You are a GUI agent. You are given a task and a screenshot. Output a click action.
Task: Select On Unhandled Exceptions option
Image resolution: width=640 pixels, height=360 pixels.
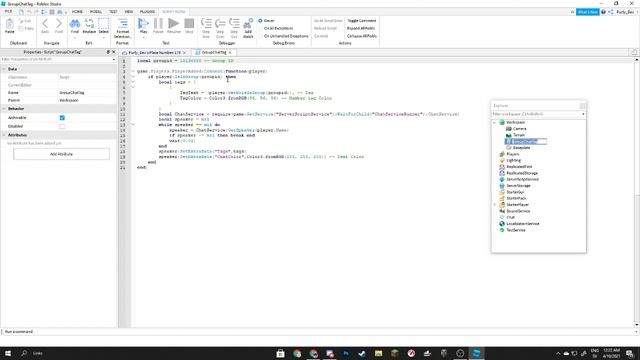click(x=283, y=36)
